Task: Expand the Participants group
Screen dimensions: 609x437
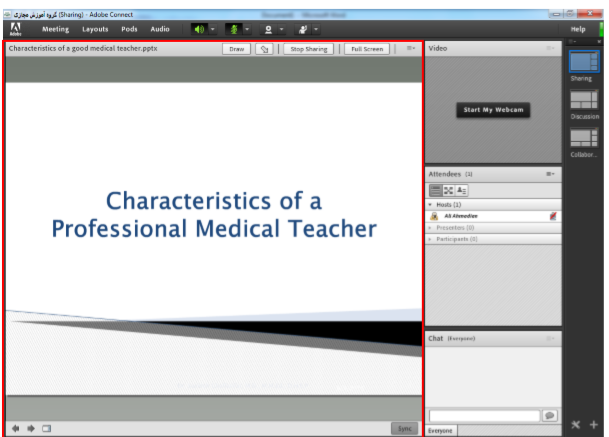Action: click(x=430, y=239)
